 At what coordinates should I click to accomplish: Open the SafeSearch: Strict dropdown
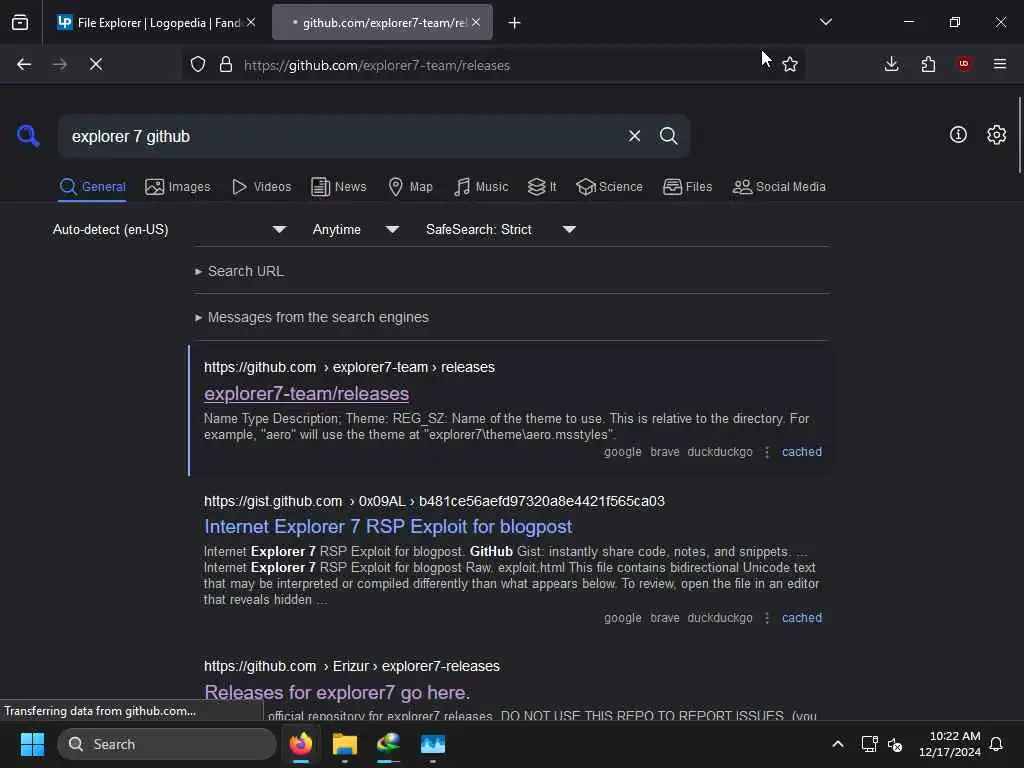click(501, 230)
